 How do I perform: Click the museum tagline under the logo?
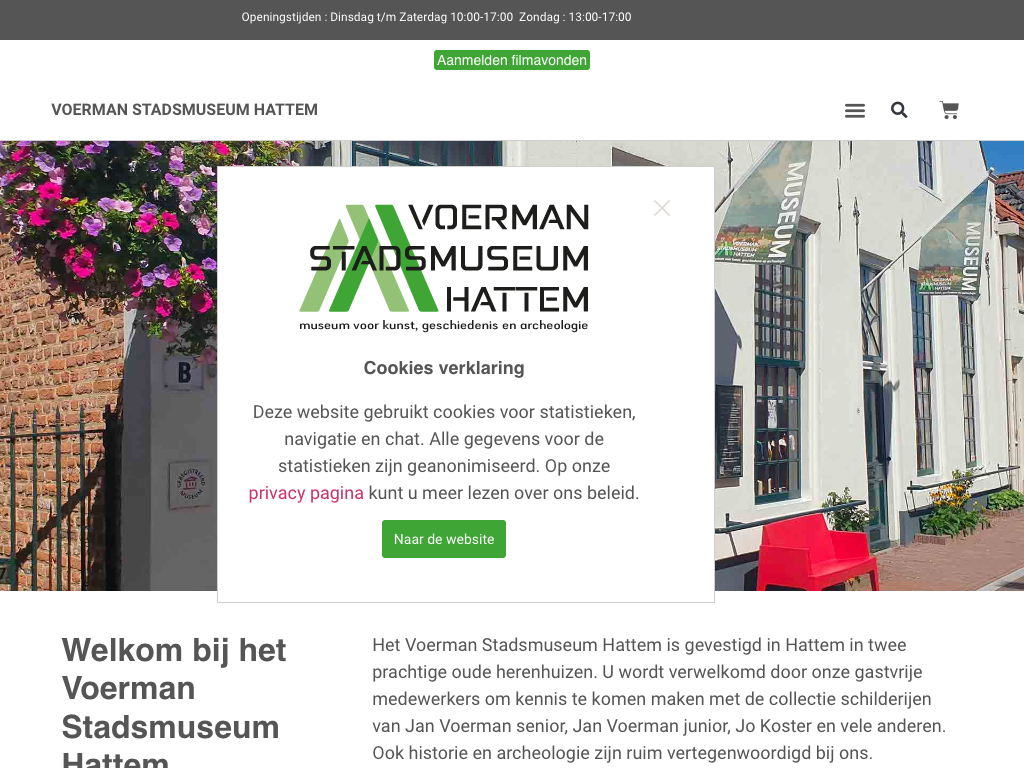[443, 325]
